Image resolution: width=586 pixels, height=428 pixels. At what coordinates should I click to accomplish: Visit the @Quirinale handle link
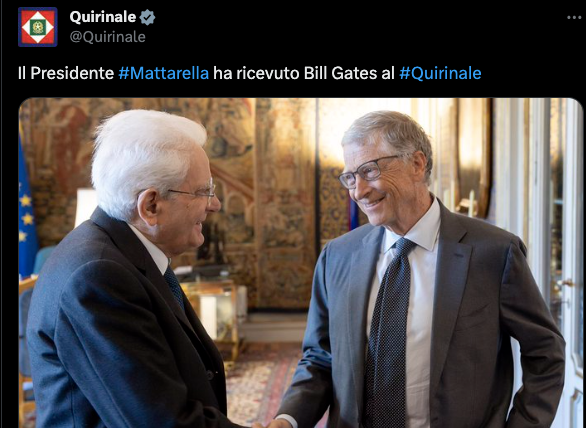point(108,37)
